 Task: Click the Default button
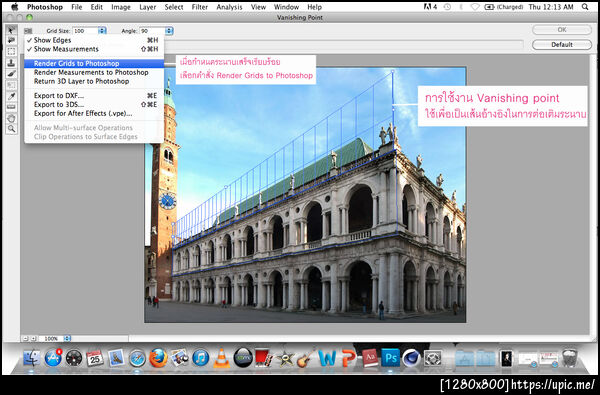(x=561, y=44)
